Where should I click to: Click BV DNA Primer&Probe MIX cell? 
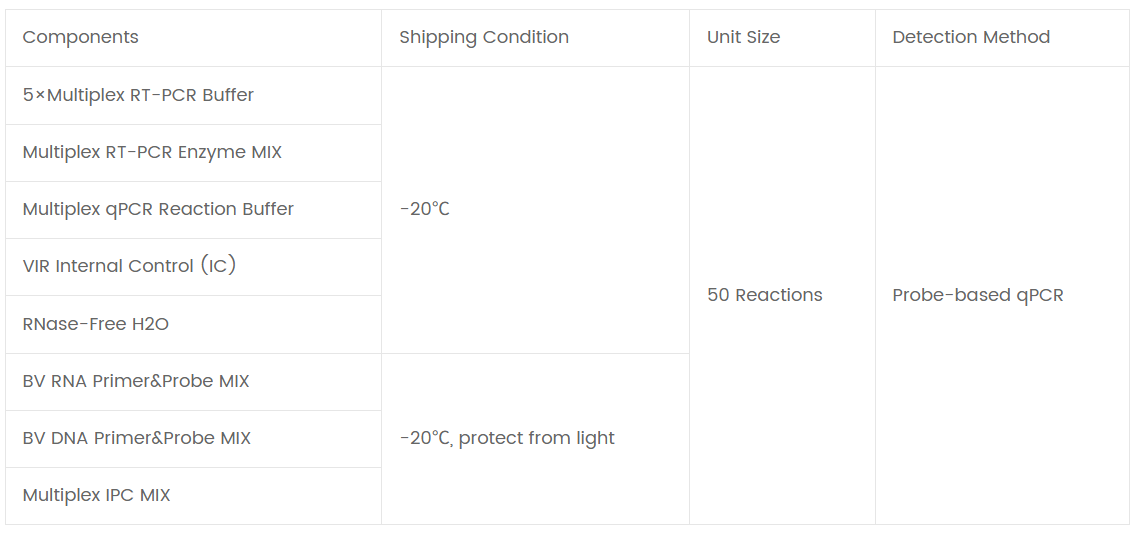[136, 438]
